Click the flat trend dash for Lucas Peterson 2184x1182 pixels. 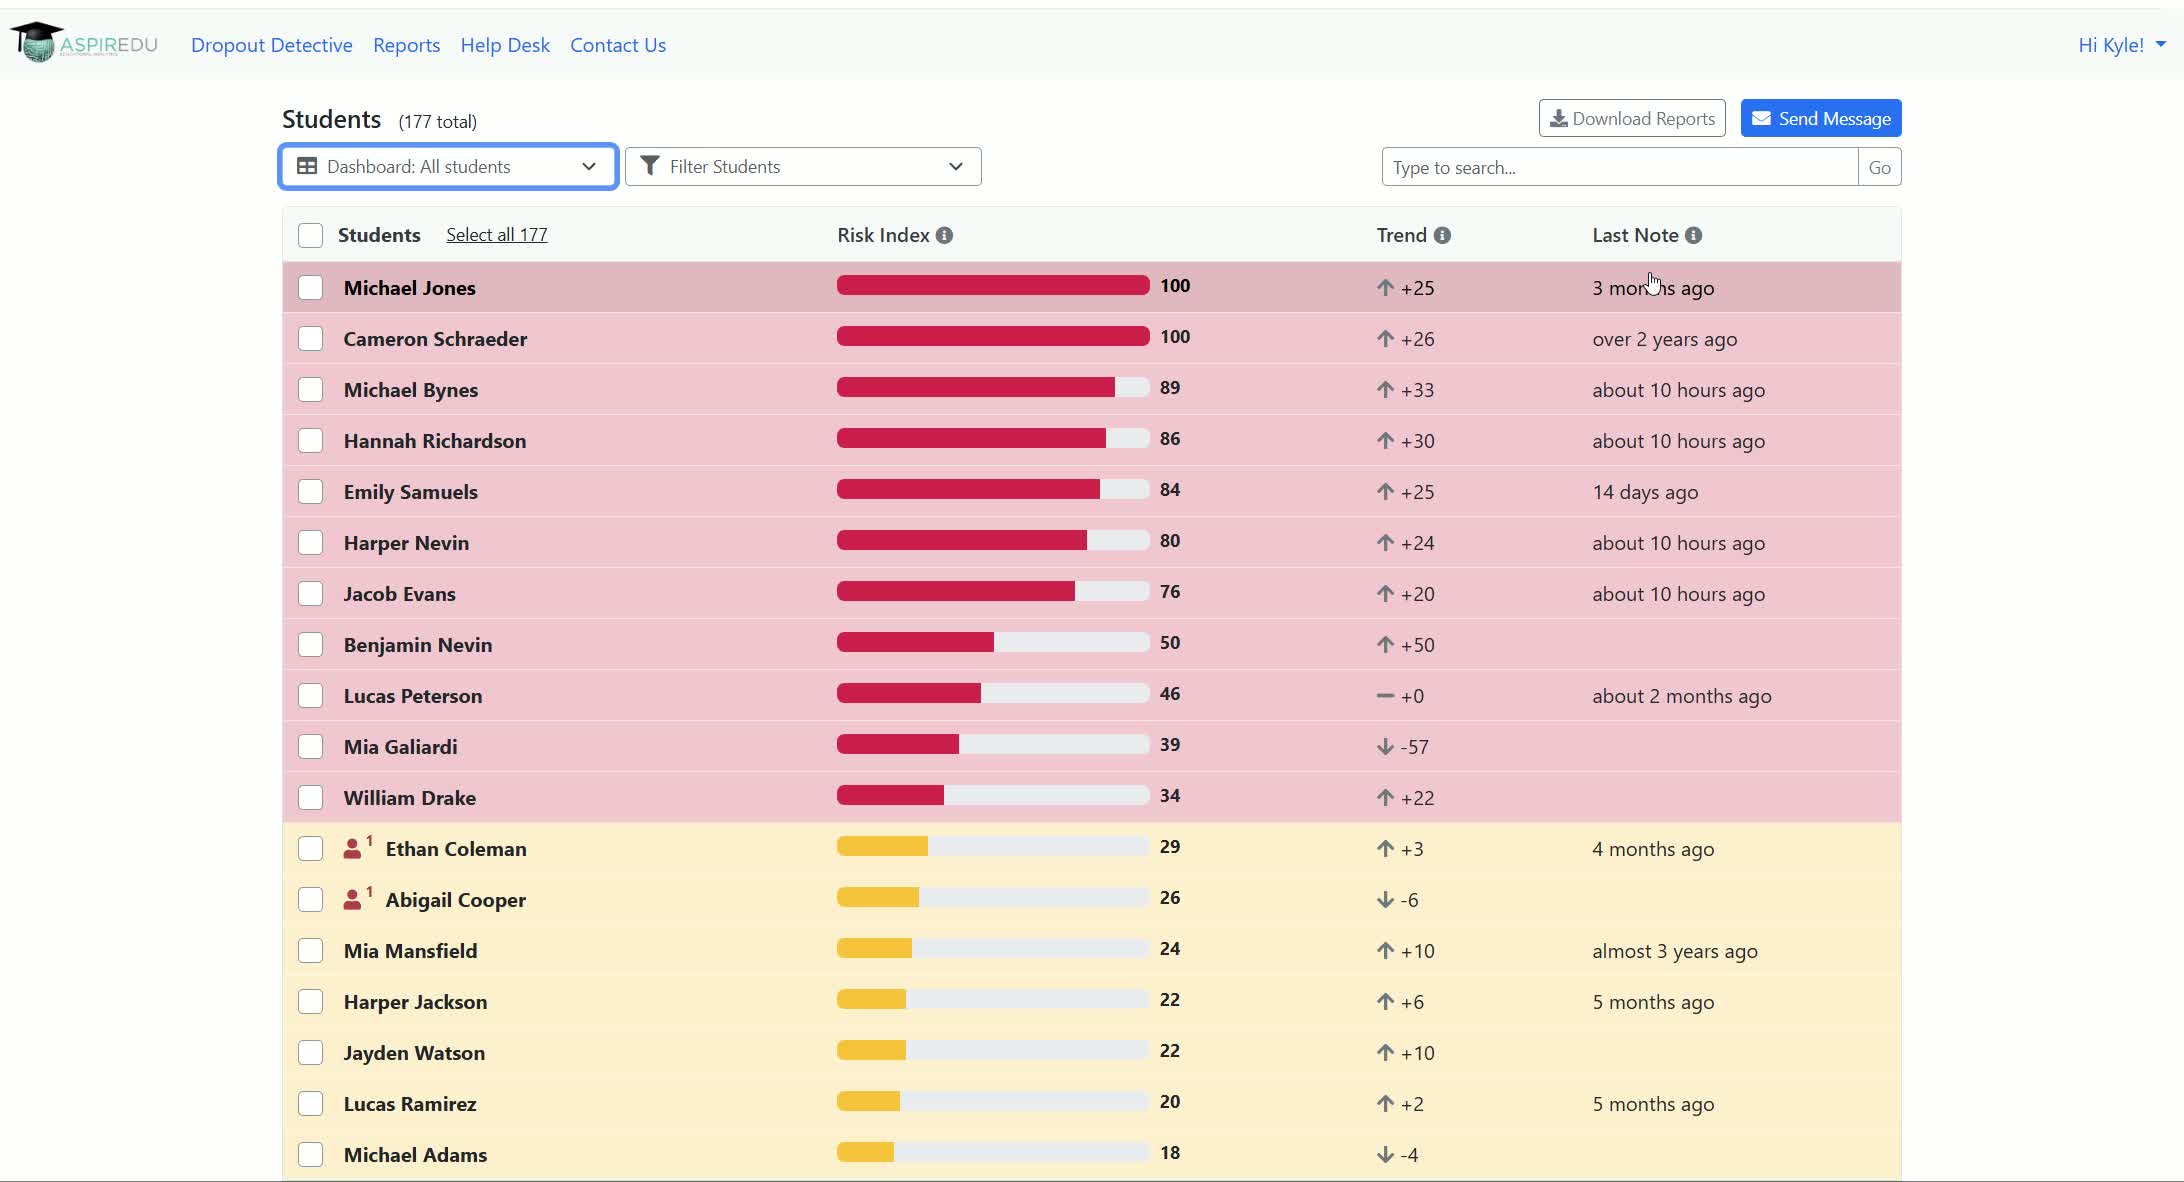pyautogui.click(x=1385, y=696)
